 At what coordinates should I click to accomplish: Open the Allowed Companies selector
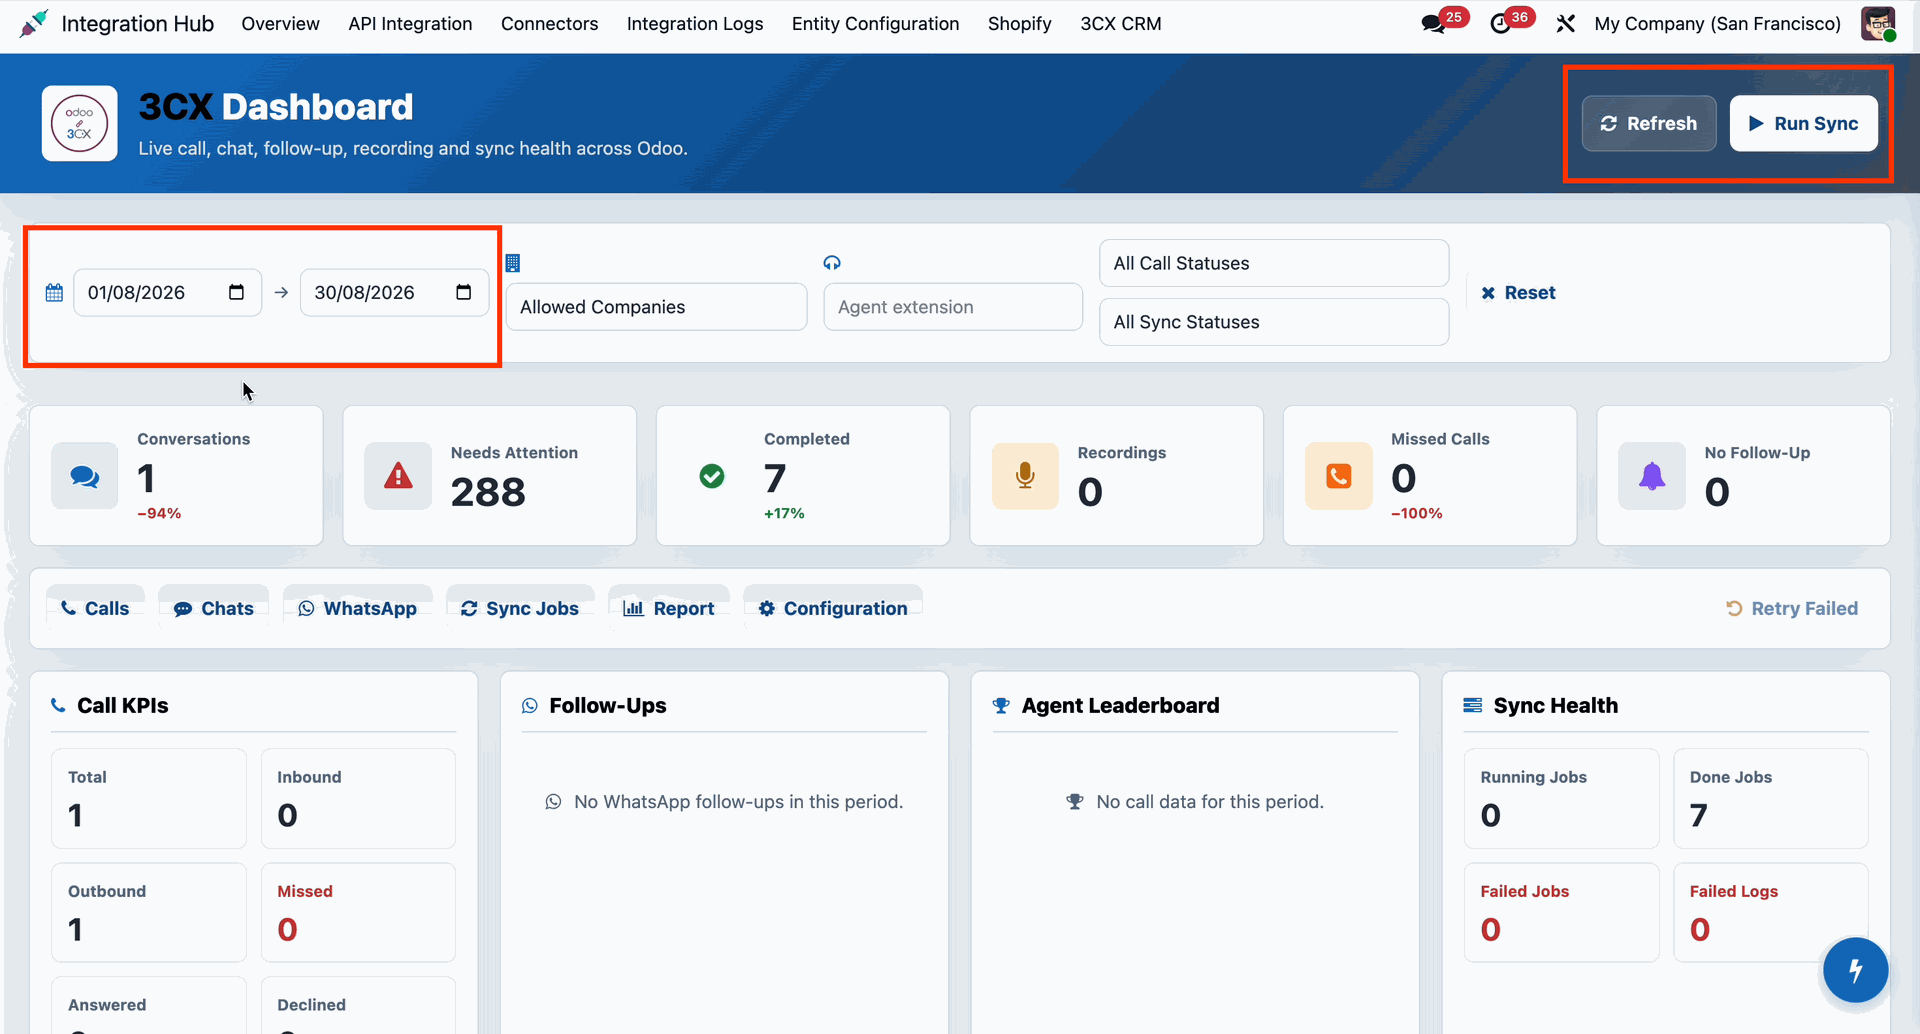[x=656, y=307]
